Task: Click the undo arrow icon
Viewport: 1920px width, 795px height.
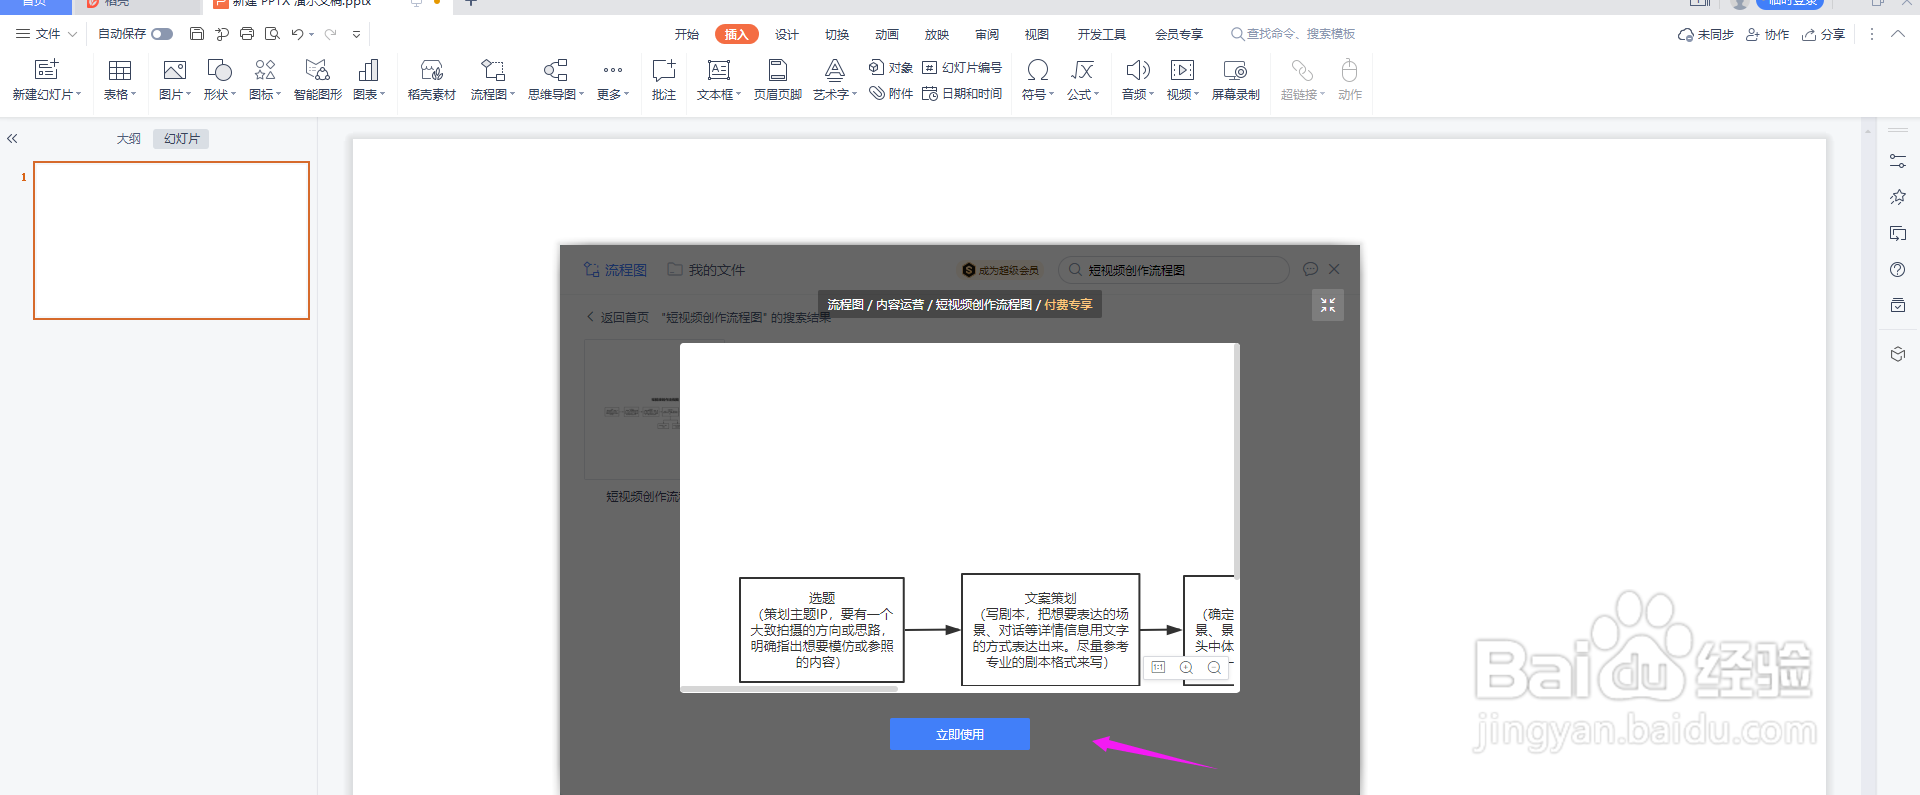Action: tap(297, 34)
